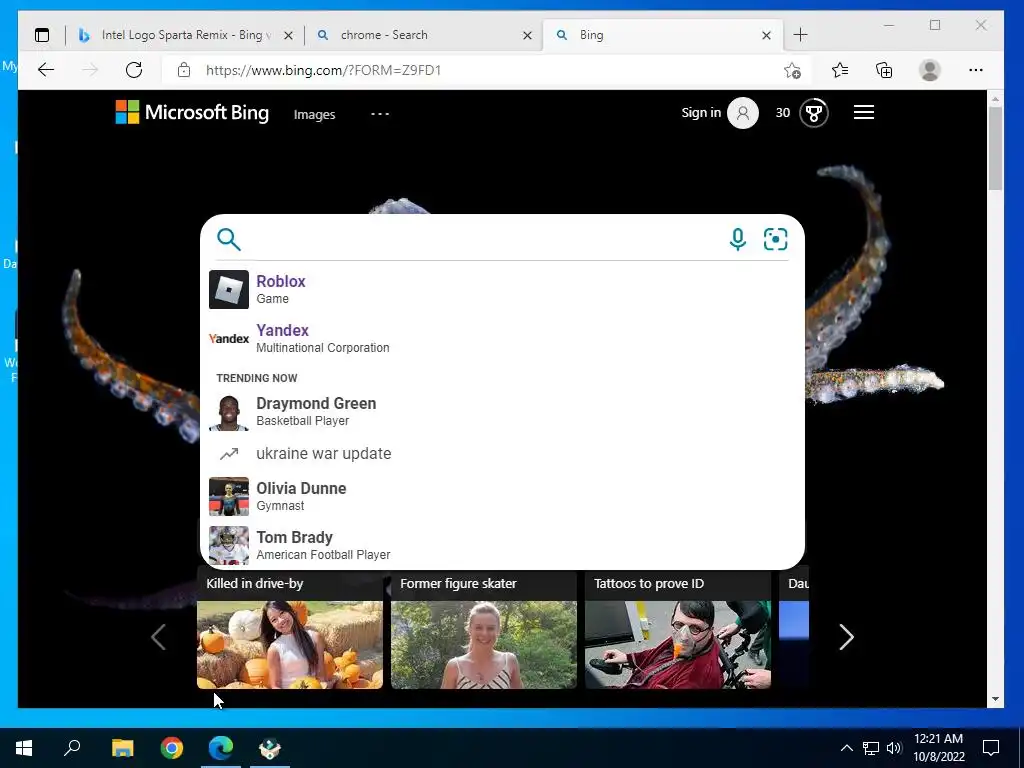
Task: Open tab actions menu icon
Action: [42, 35]
